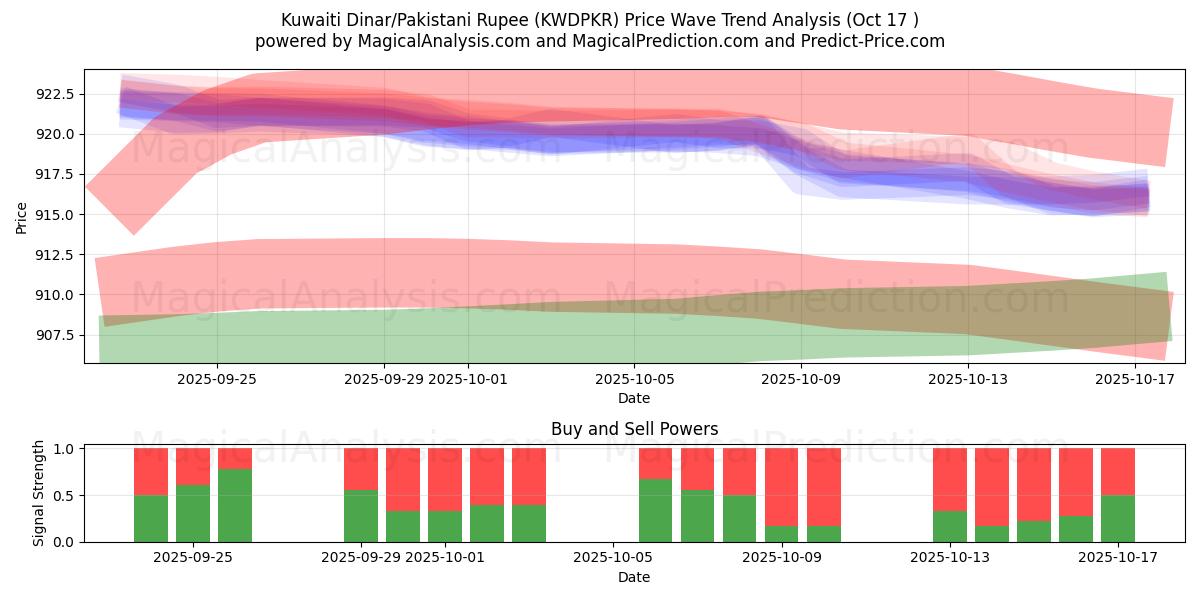The height and width of the screenshot is (600, 1200).
Task: Click the 922.5 price tick label
Action: [55, 94]
